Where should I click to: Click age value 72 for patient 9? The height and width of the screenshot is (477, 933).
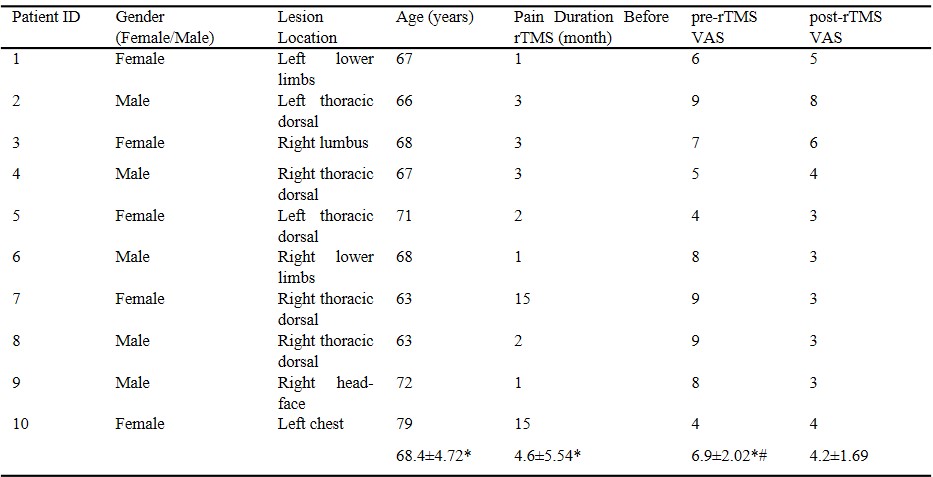(x=405, y=382)
